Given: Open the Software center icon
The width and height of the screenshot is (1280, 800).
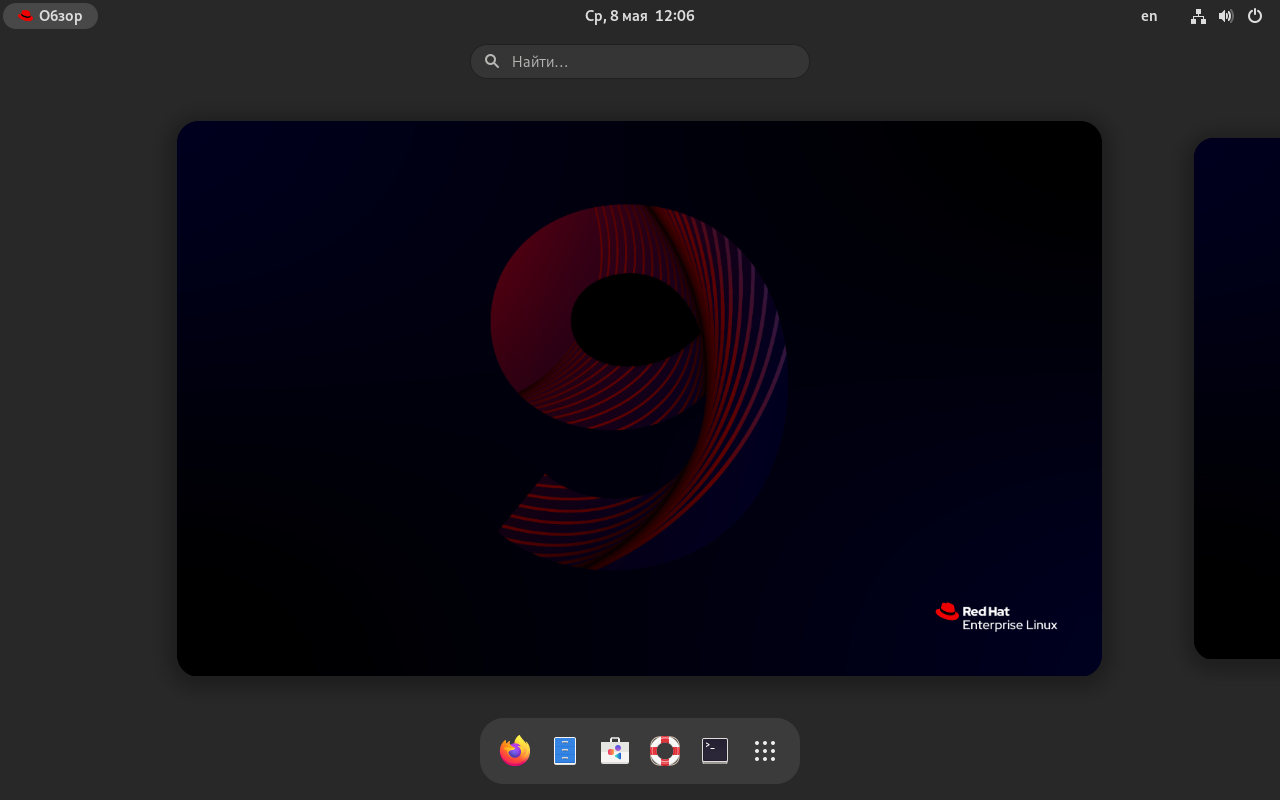Looking at the screenshot, I should pyautogui.click(x=615, y=751).
